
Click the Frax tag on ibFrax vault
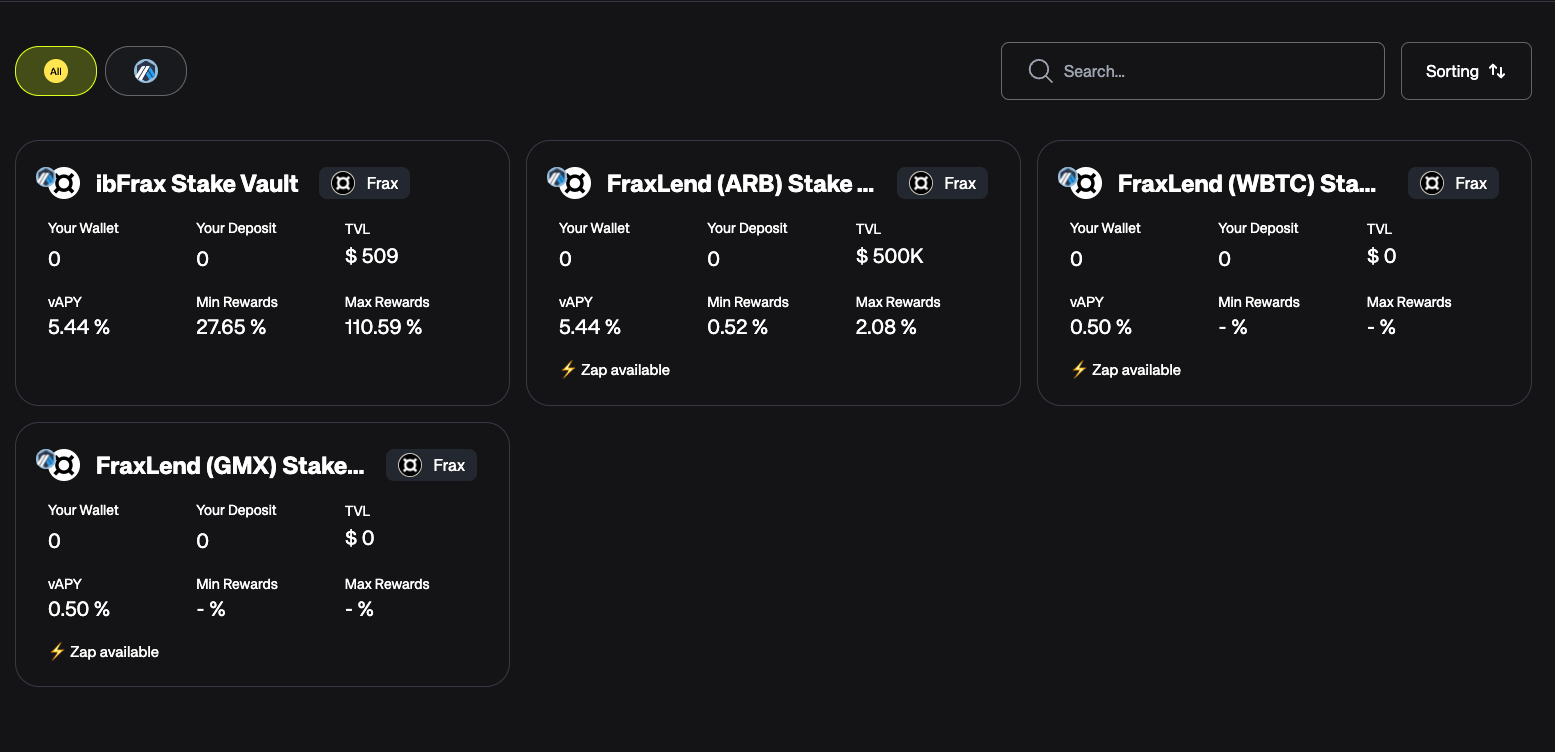pyautogui.click(x=365, y=183)
